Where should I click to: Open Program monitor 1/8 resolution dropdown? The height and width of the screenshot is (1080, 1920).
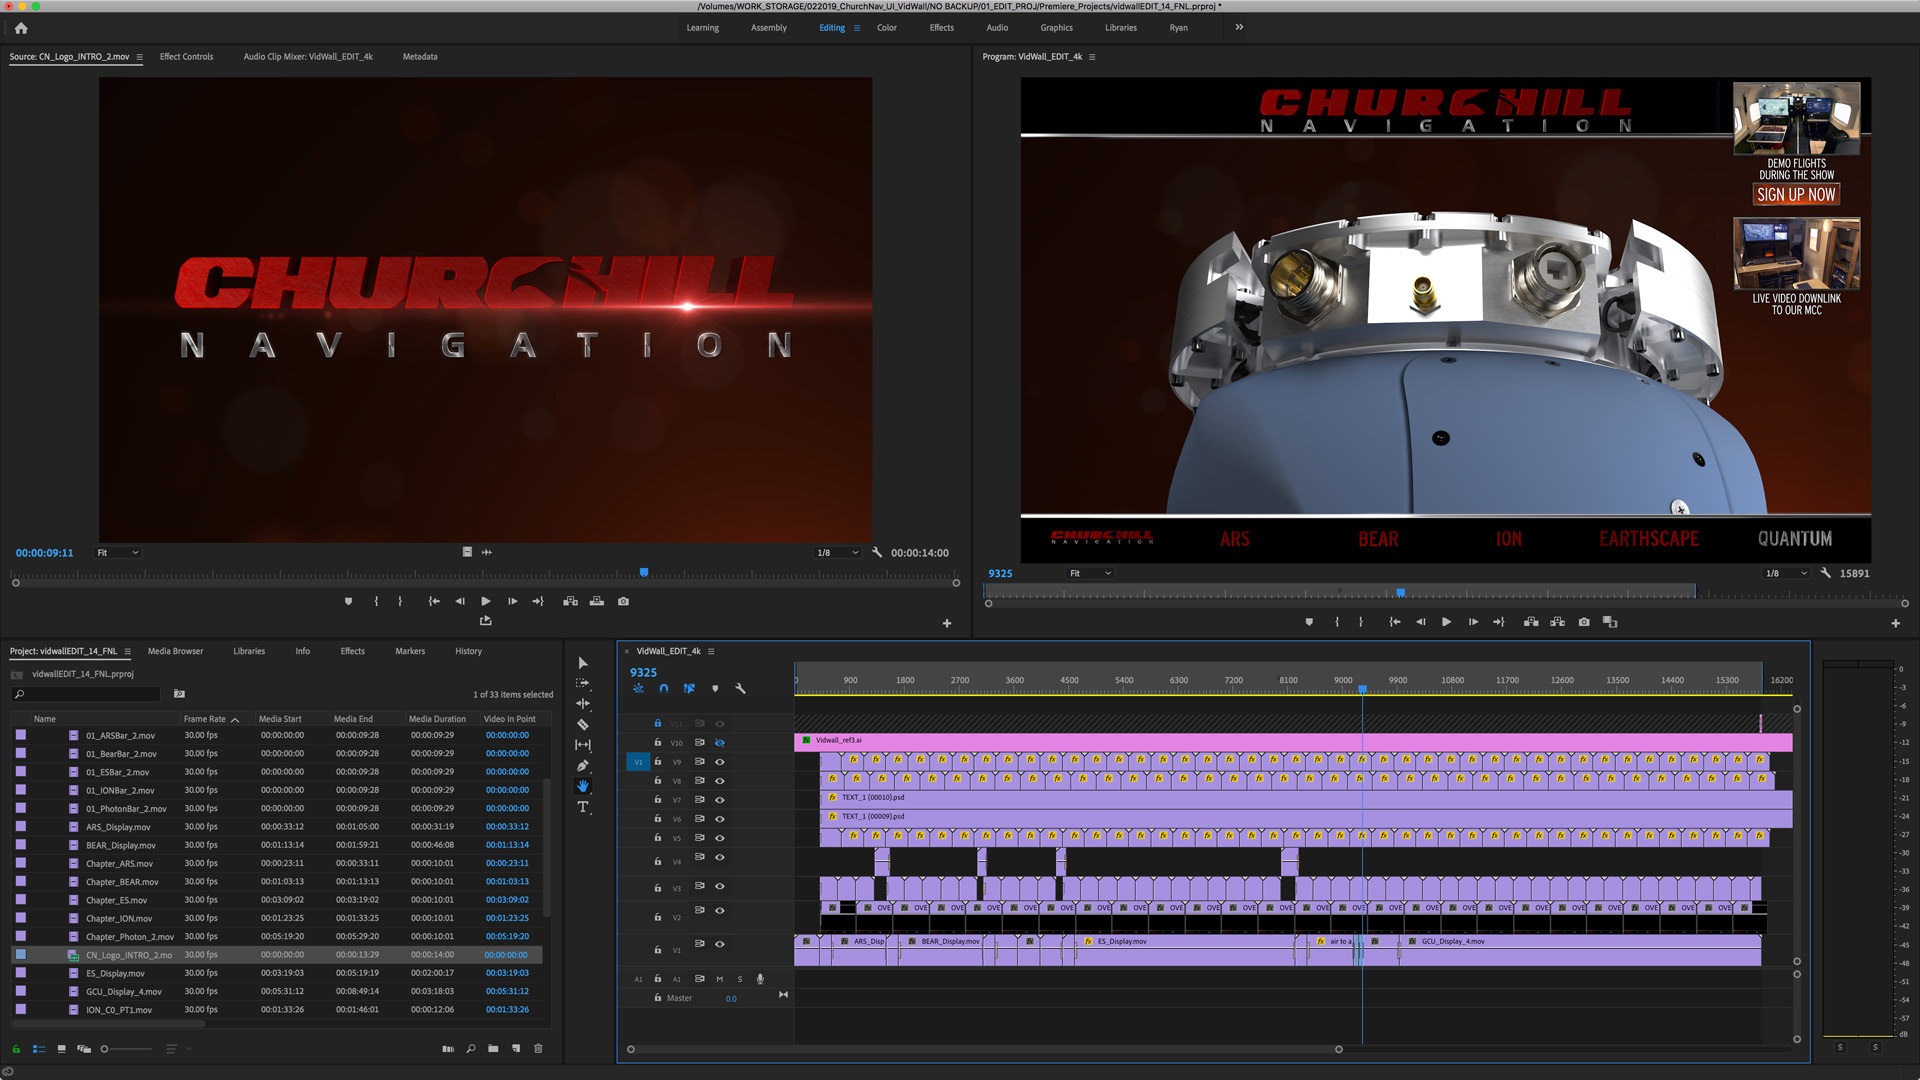tap(1786, 574)
